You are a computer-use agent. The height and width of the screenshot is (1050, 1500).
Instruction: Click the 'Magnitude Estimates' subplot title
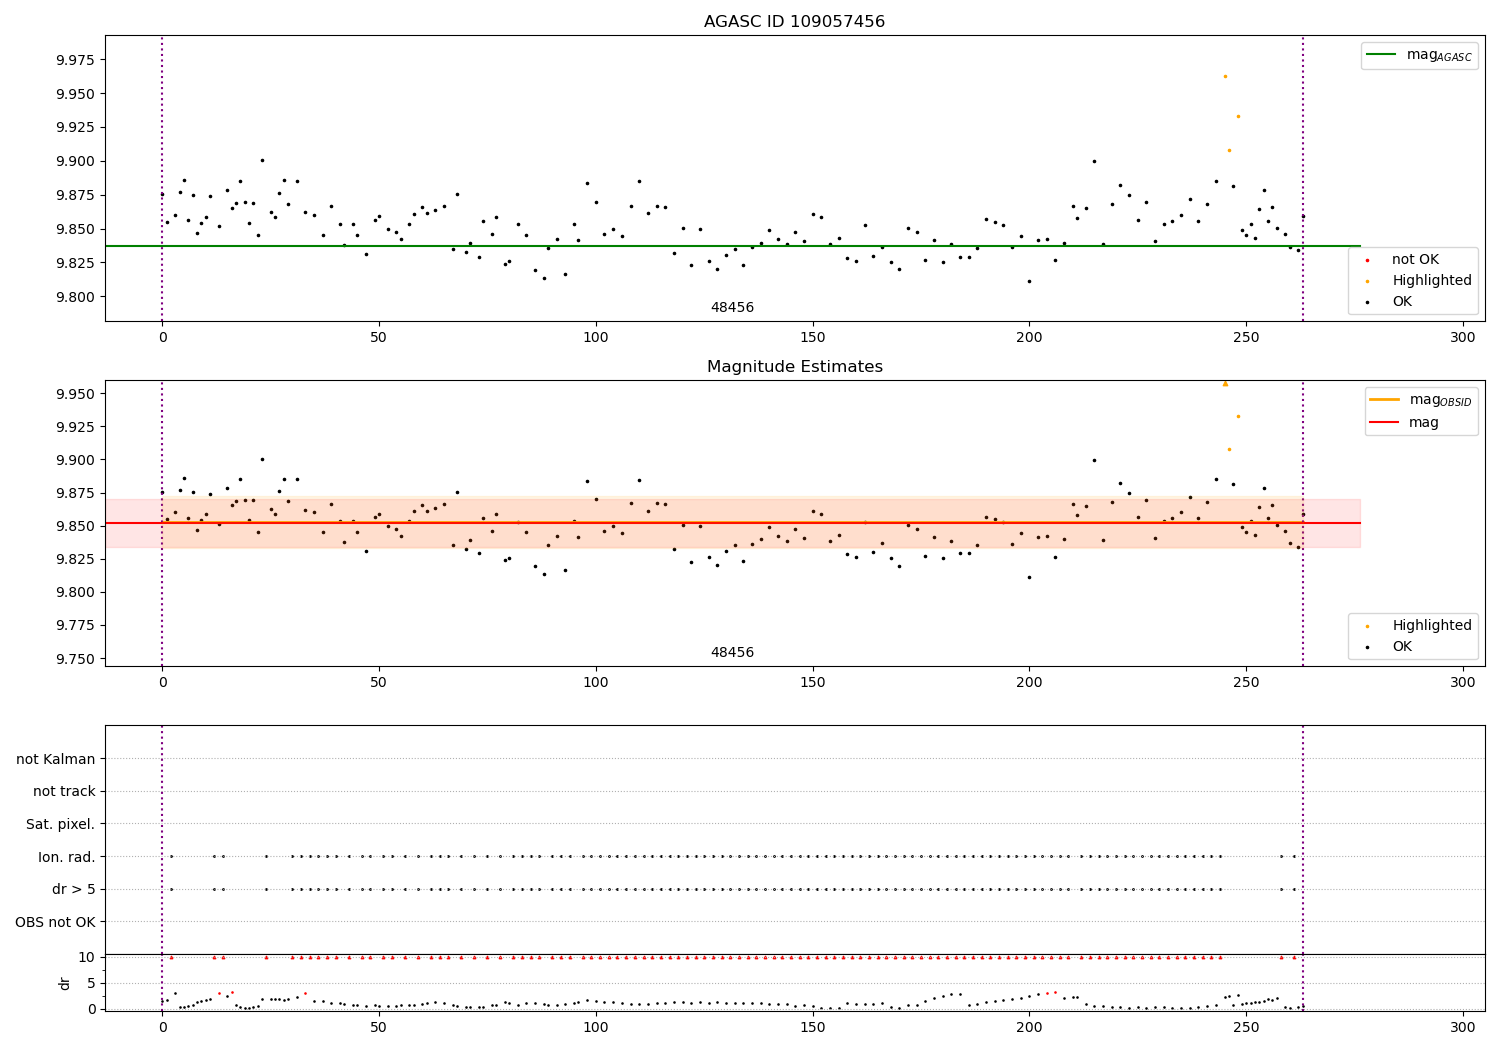pos(794,367)
